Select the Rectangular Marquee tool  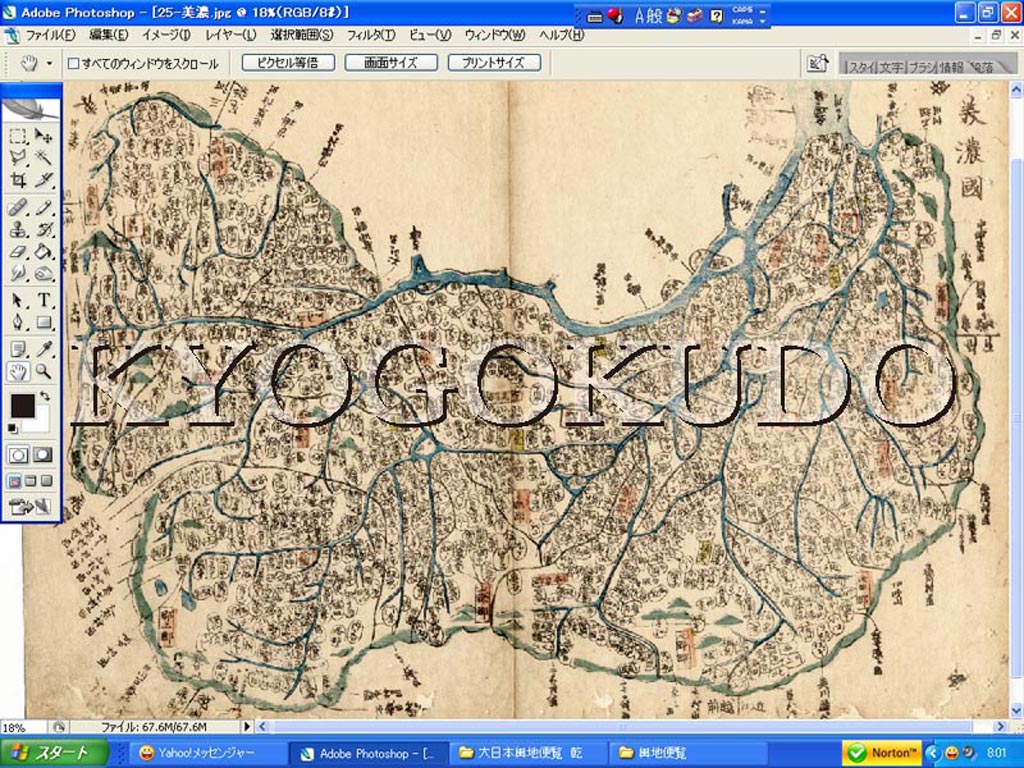coord(18,136)
